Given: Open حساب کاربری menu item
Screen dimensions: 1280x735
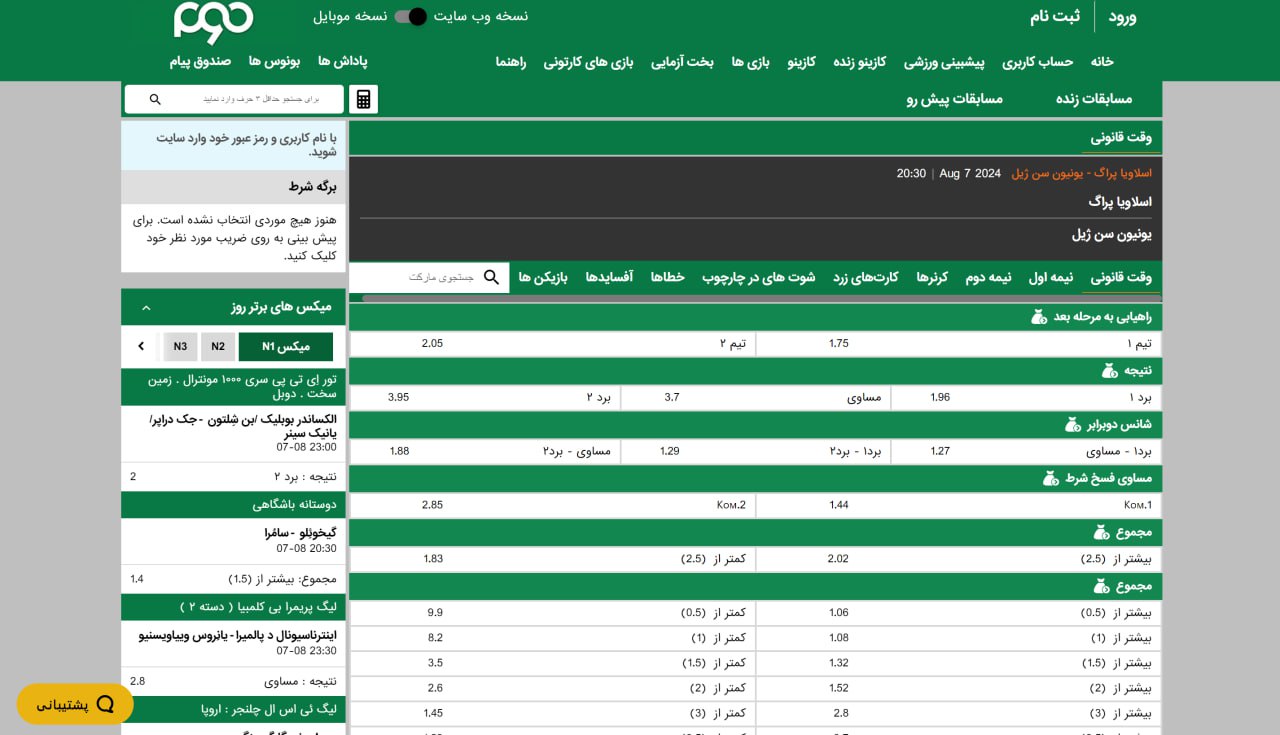Looking at the screenshot, I should (1038, 61).
